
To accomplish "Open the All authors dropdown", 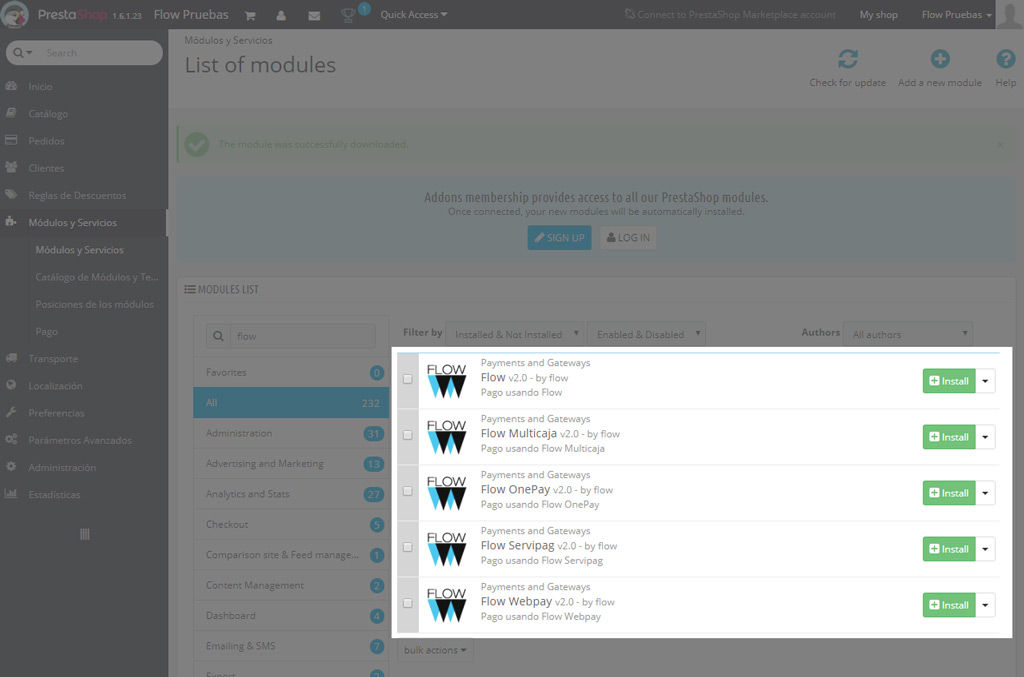I will click(908, 334).
